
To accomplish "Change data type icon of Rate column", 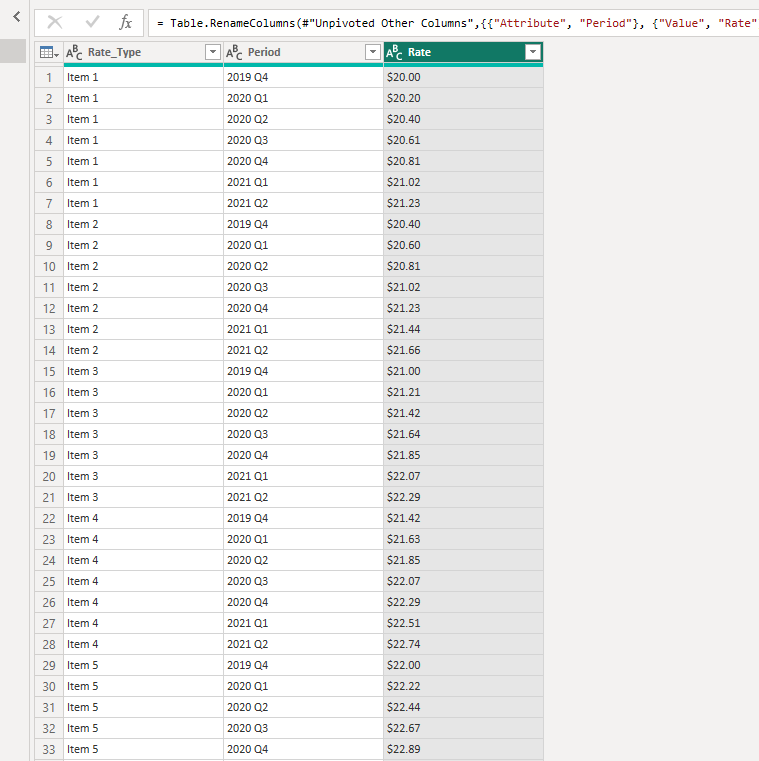I will point(395,52).
